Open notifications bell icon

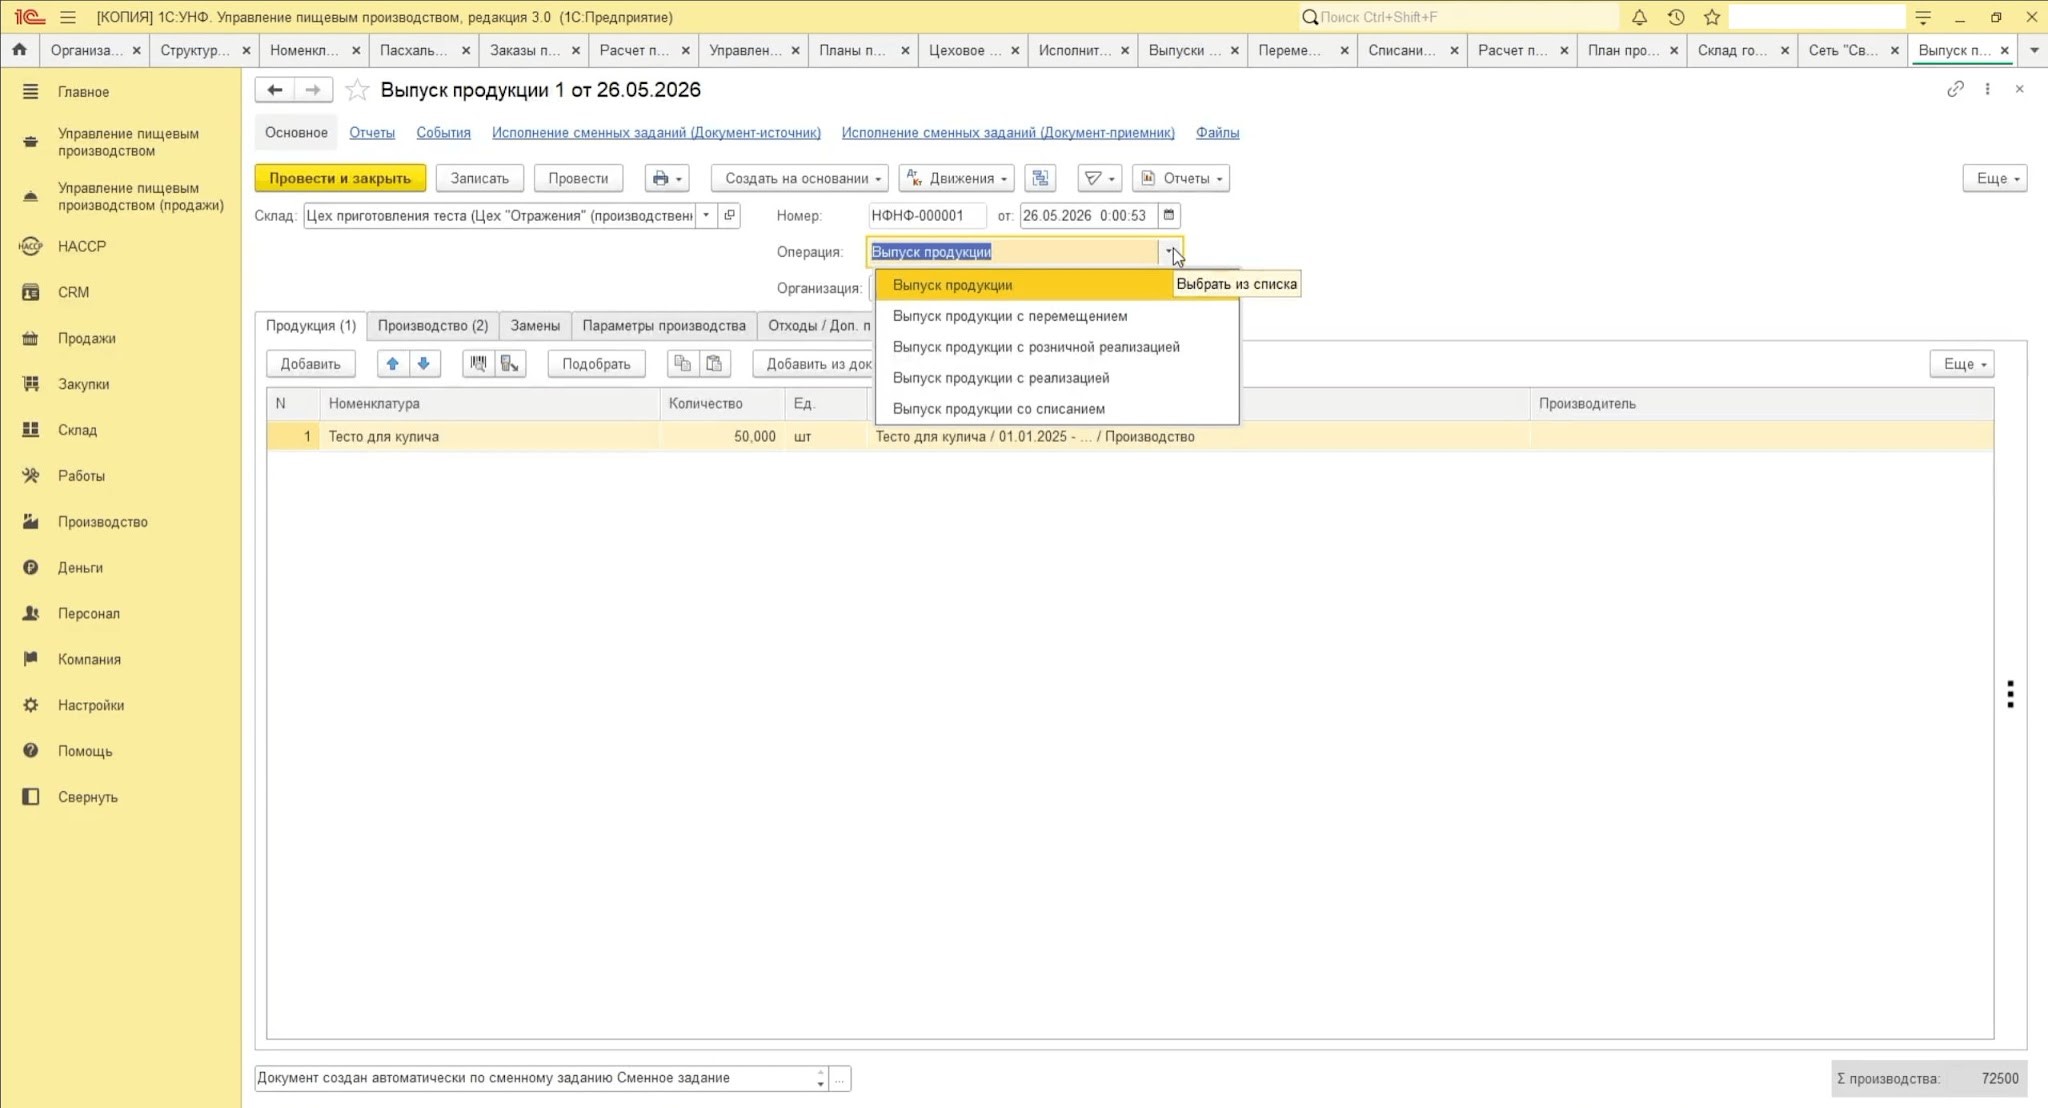click(x=1639, y=17)
